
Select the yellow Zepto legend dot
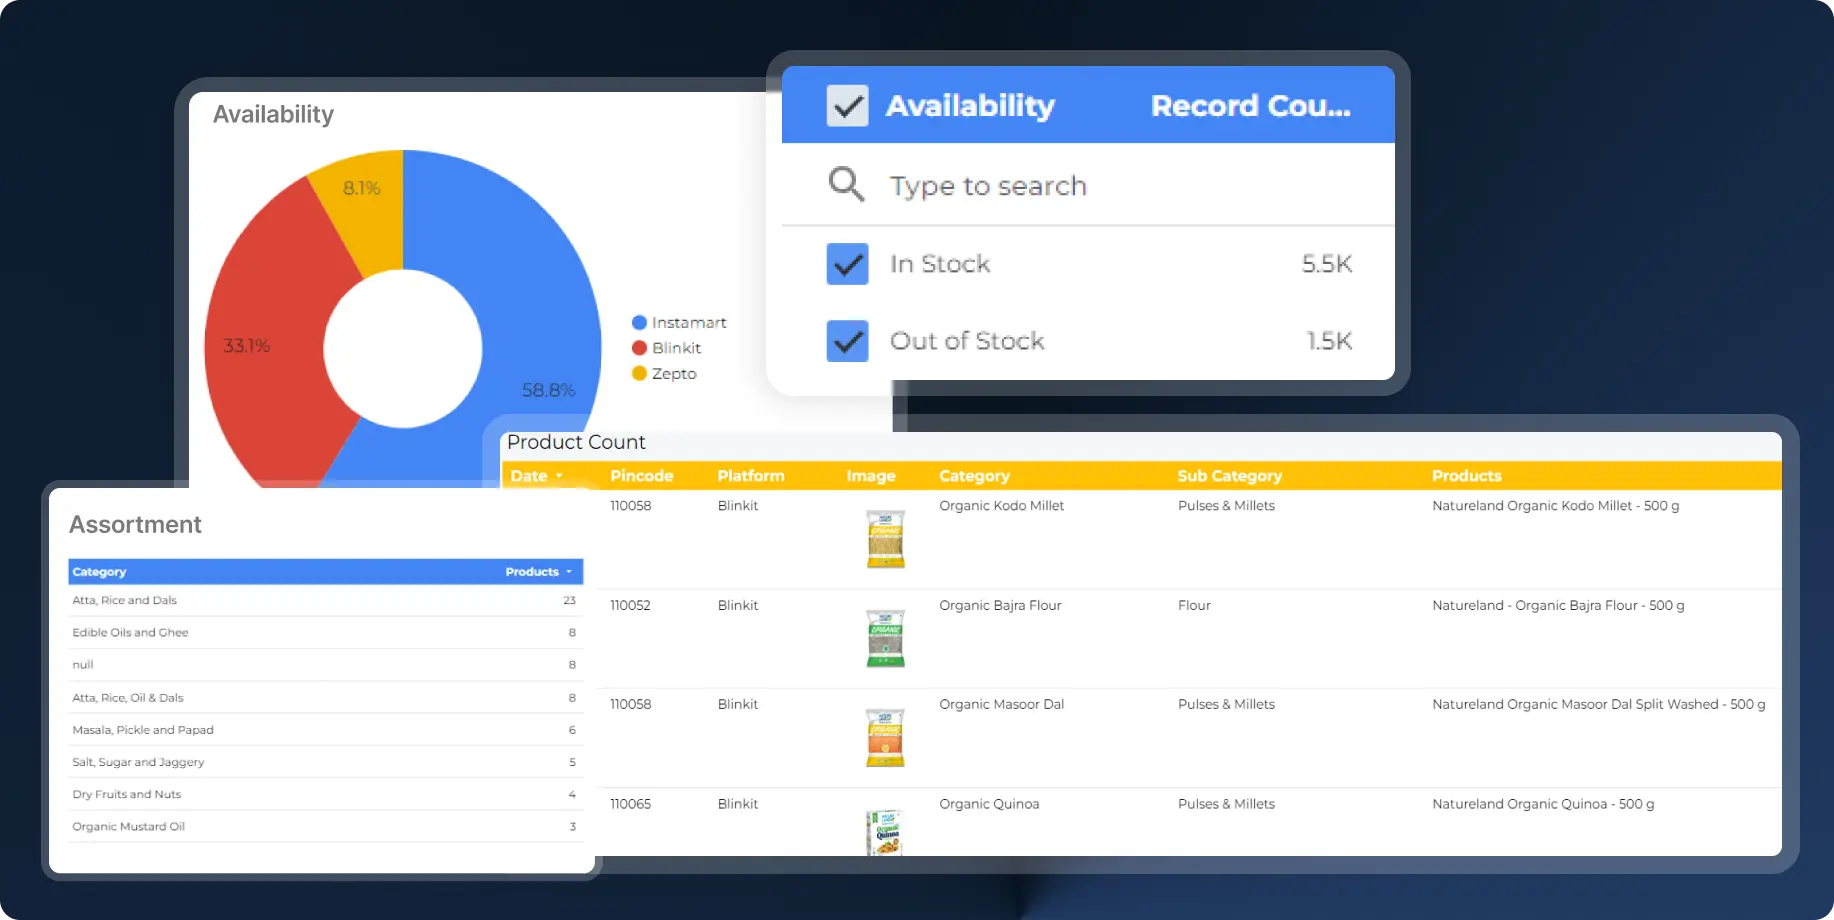pyautogui.click(x=639, y=373)
